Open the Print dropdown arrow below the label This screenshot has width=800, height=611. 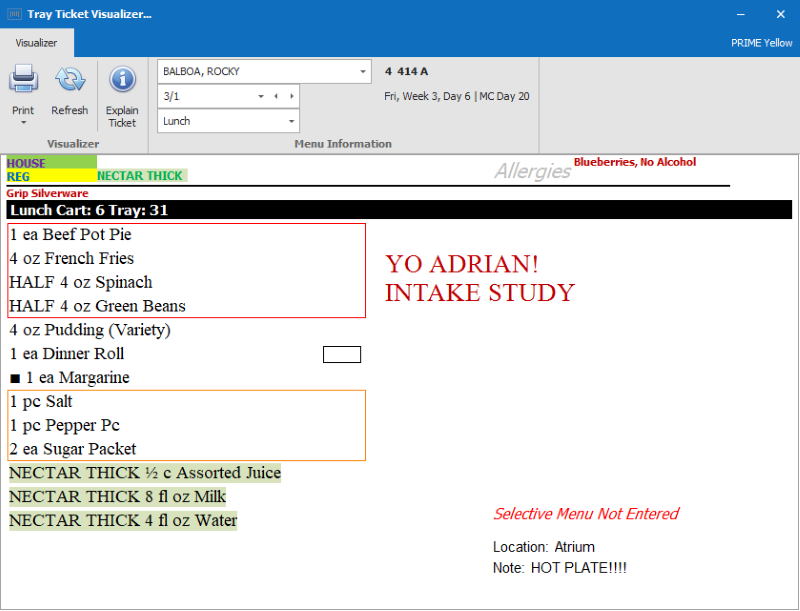(23, 123)
